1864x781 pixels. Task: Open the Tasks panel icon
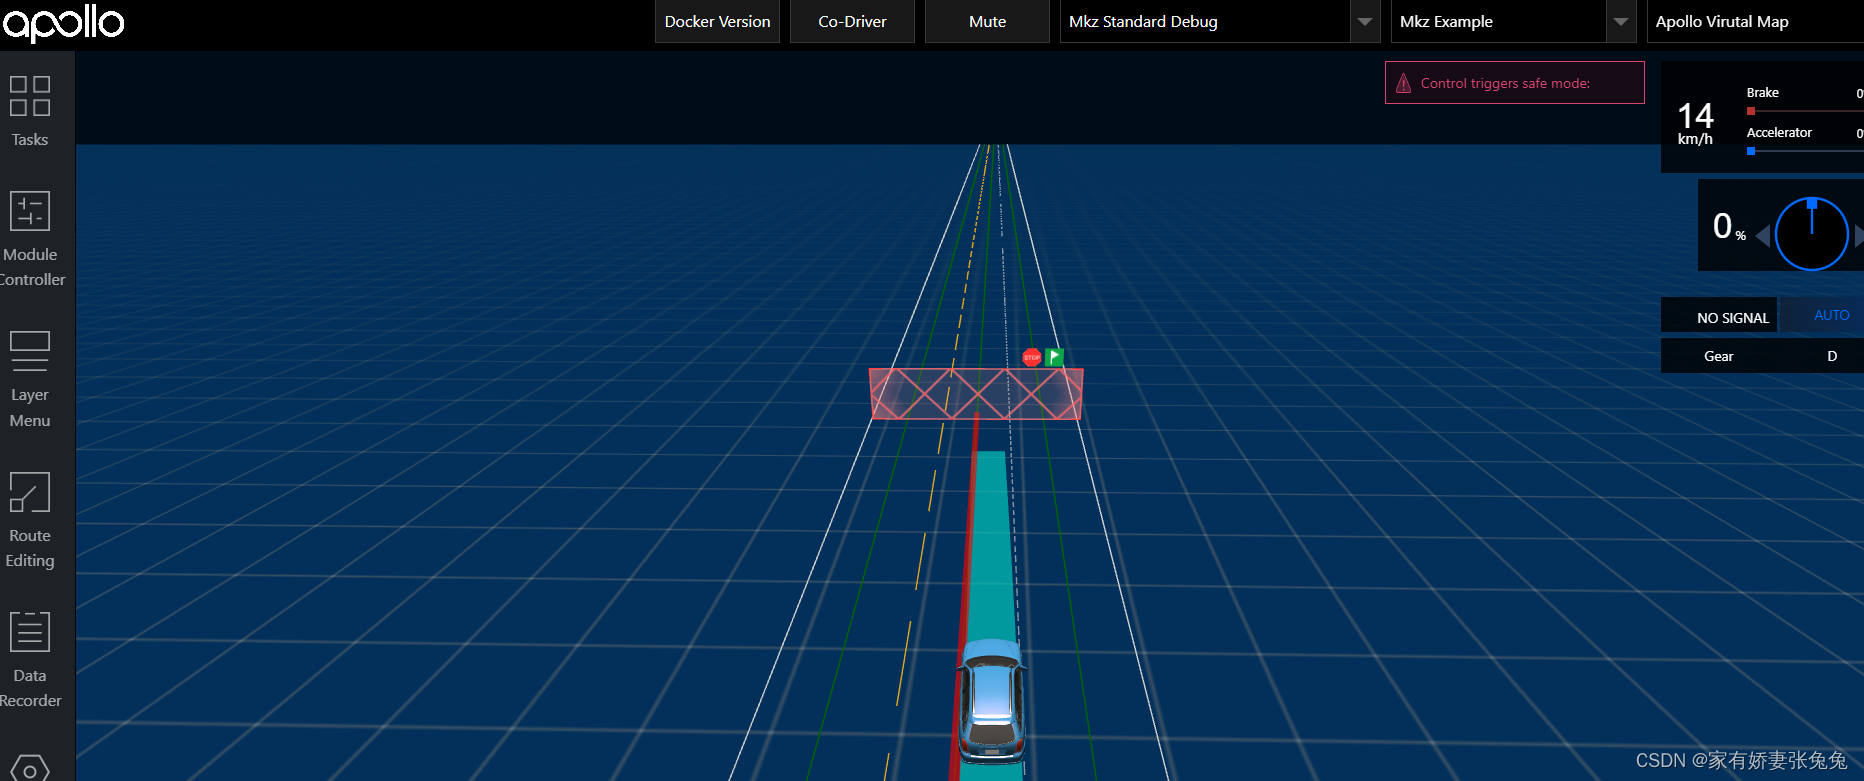click(30, 96)
